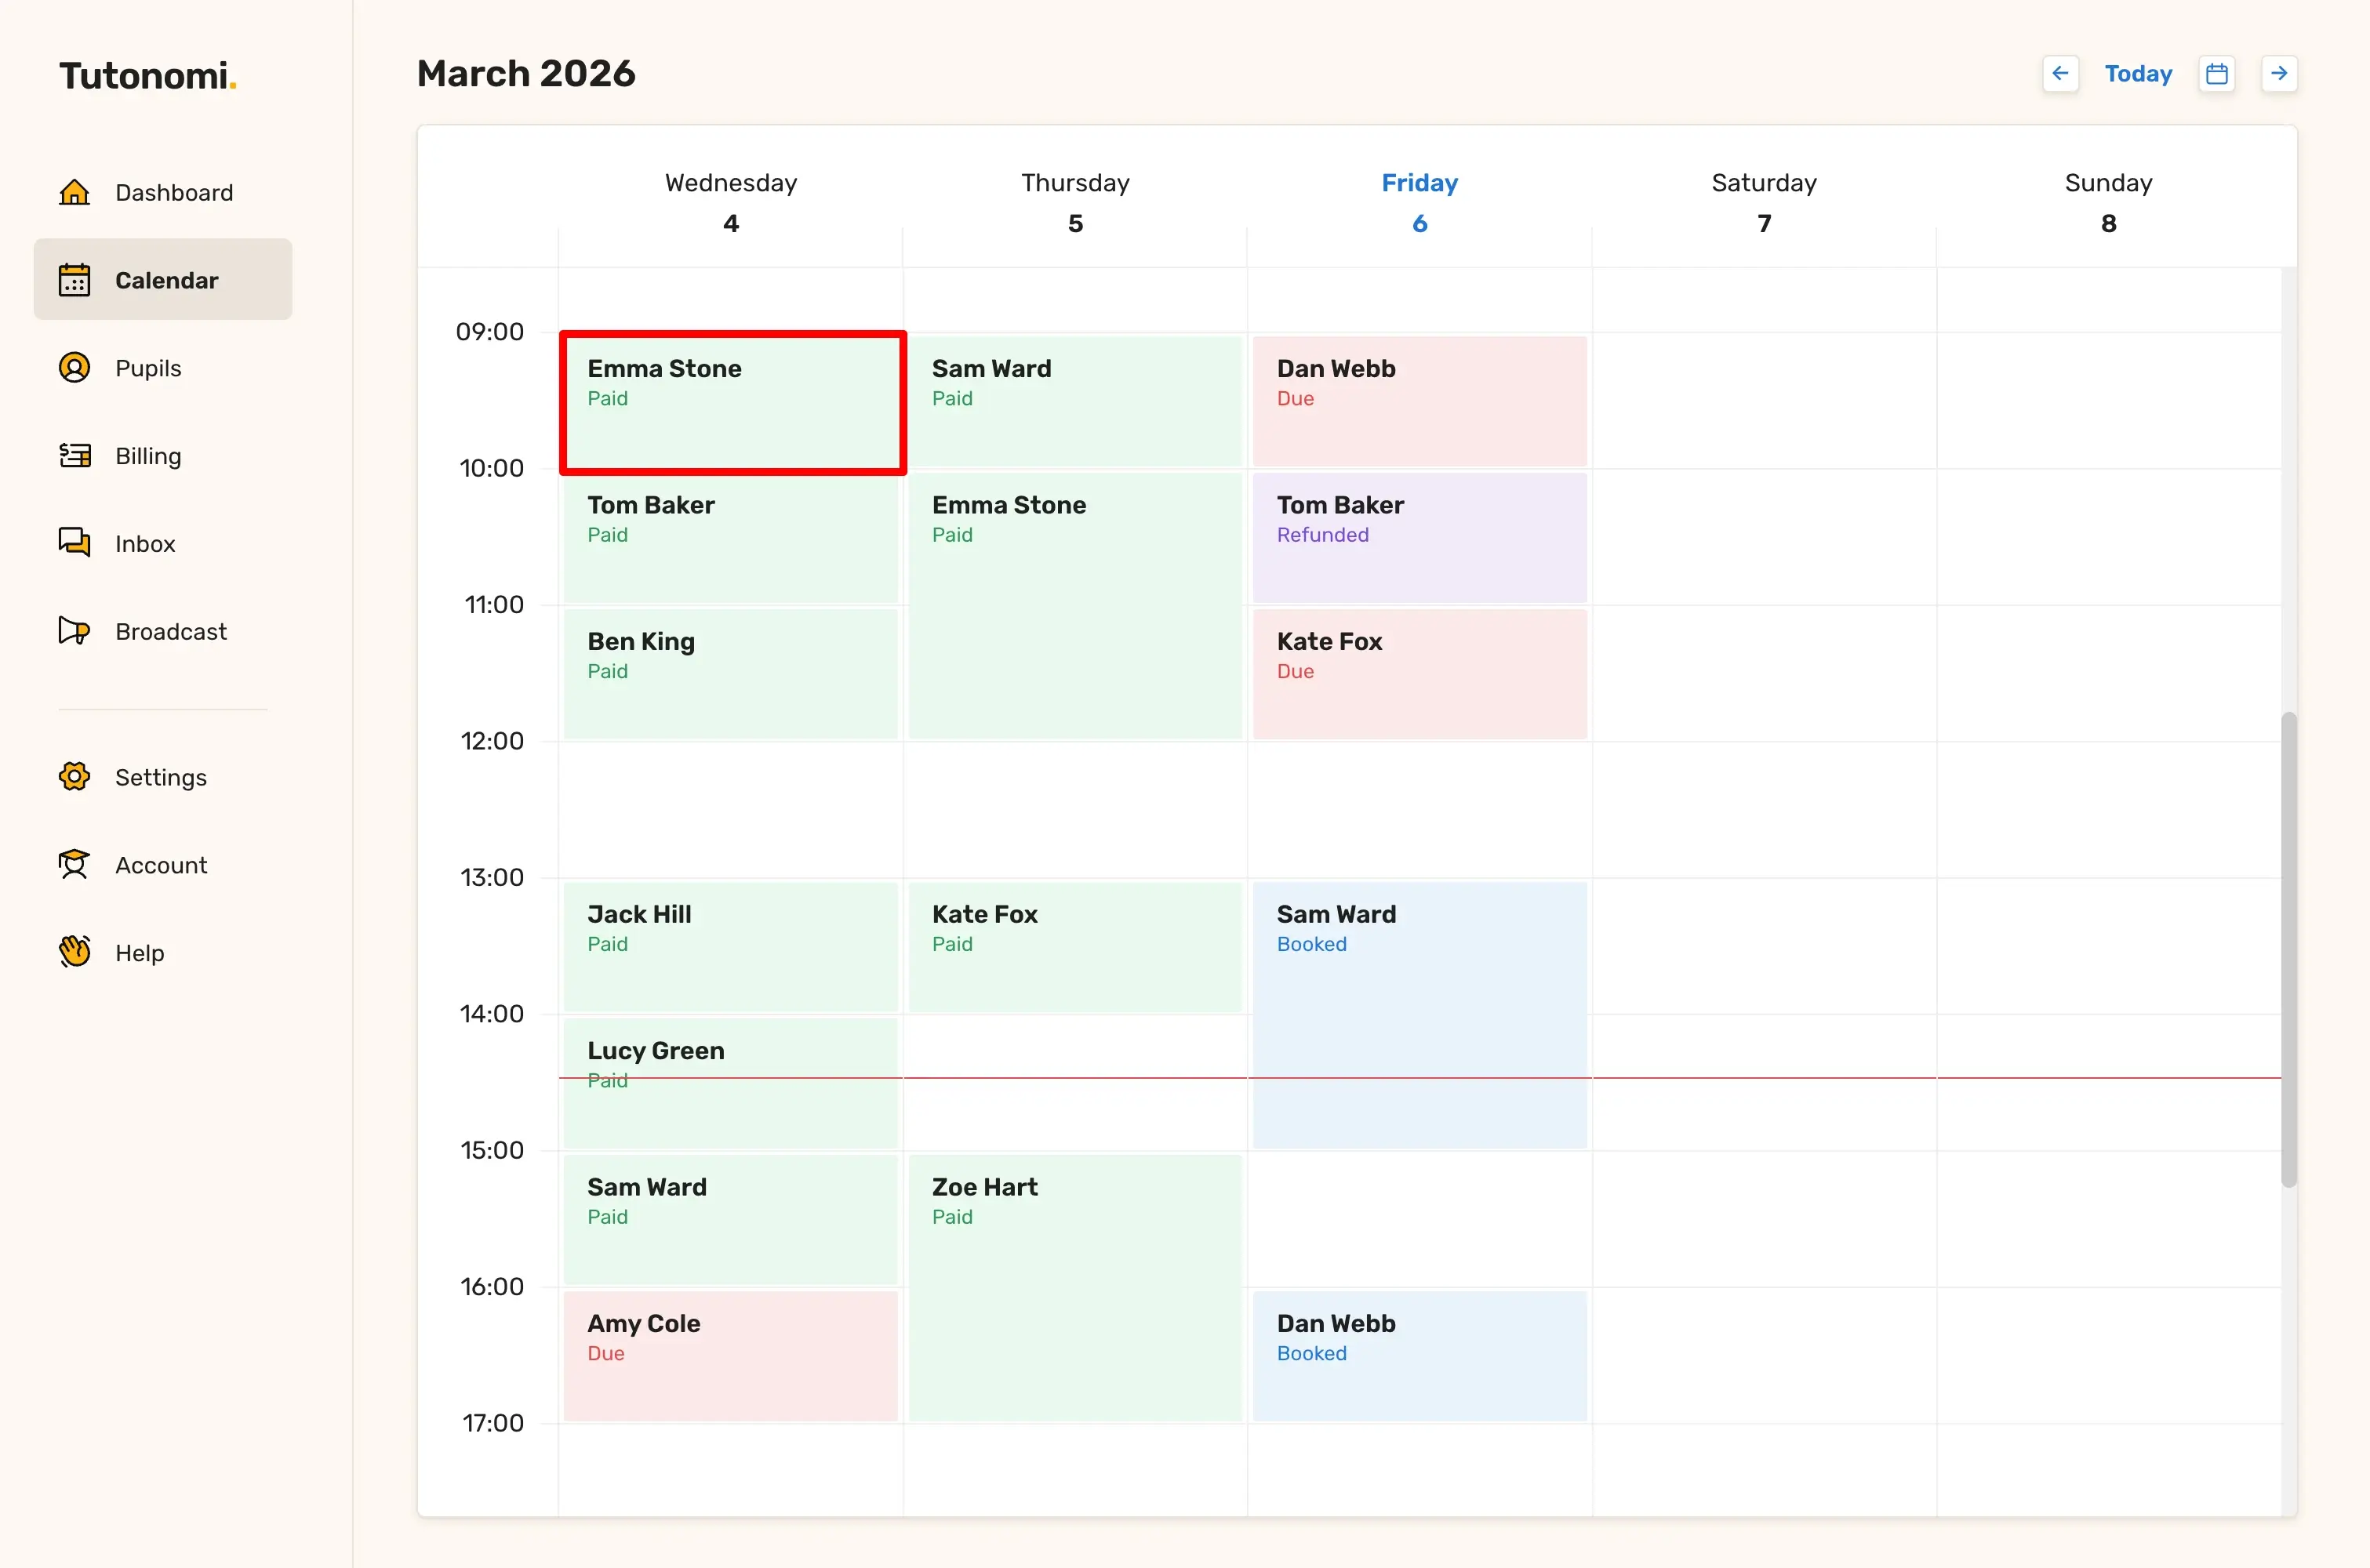
Task: Go to previous week with left arrow
Action: click(2060, 73)
